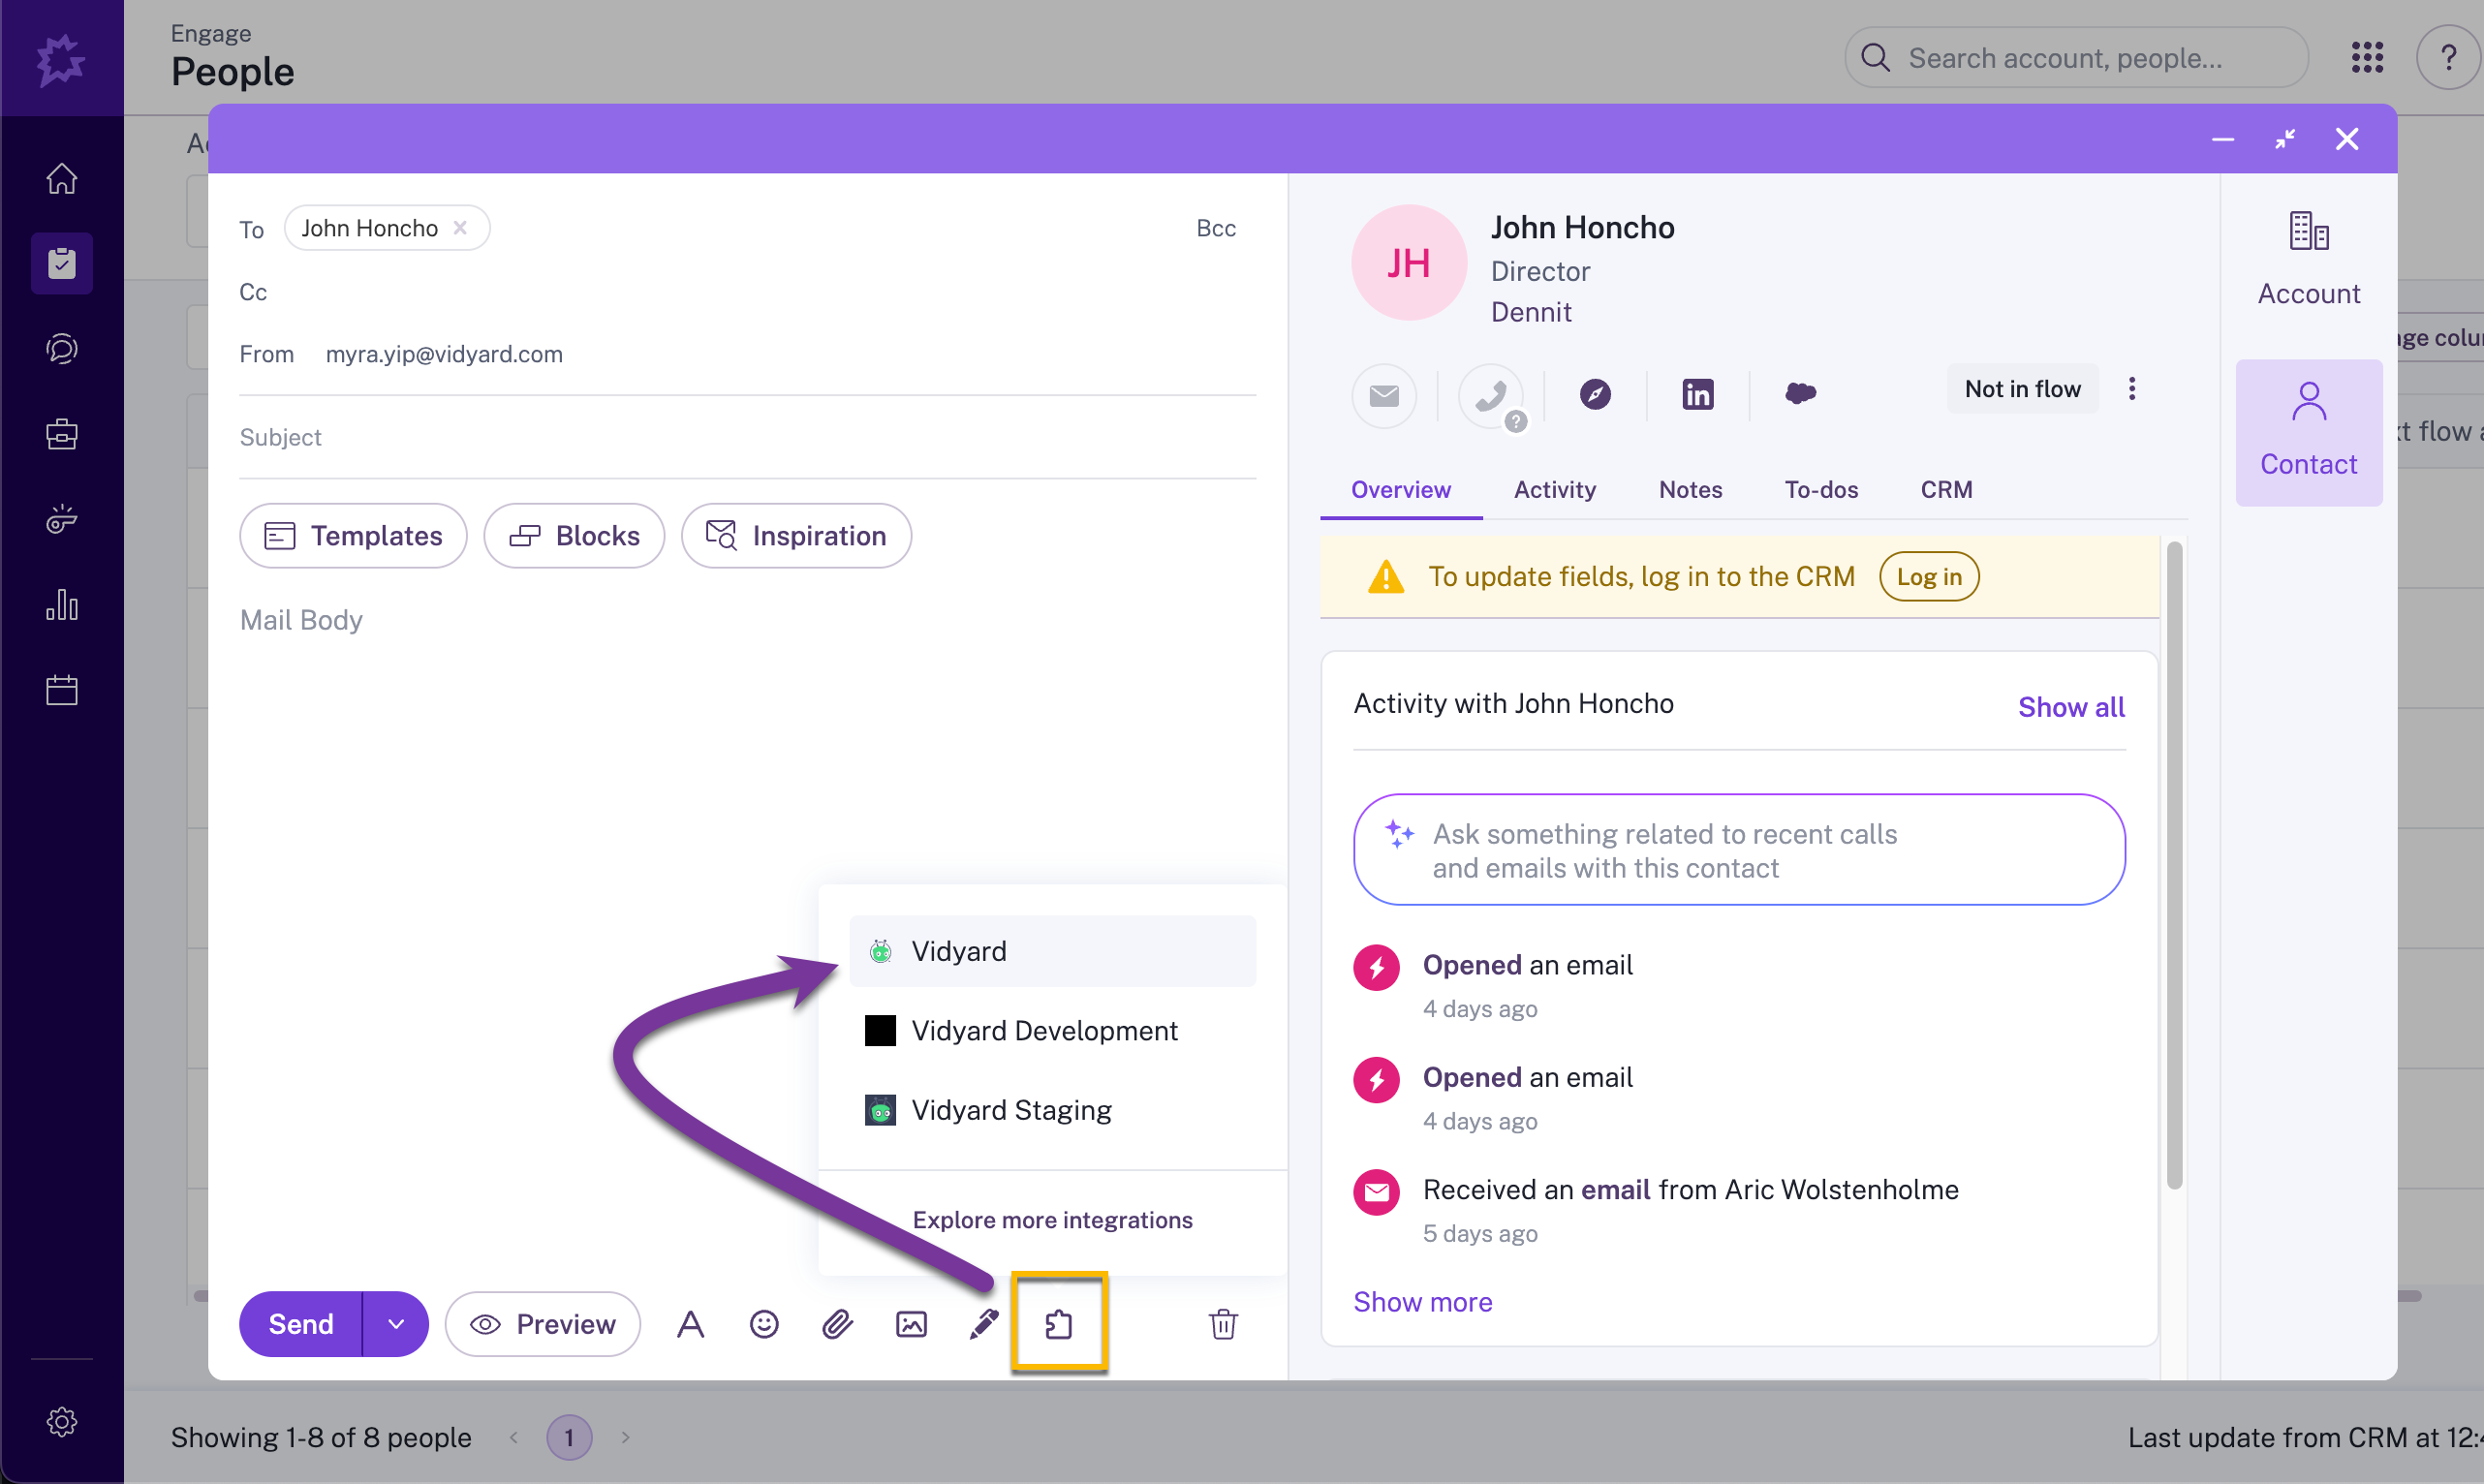
Task: Click Log in to the CRM
Action: [1929, 577]
